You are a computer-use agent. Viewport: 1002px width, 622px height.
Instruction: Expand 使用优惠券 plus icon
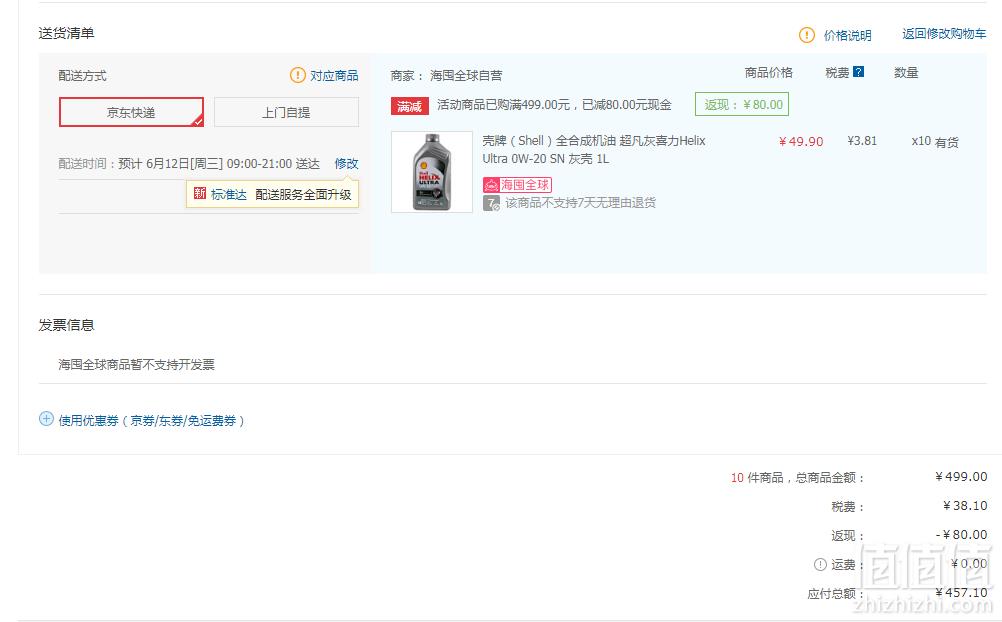(46, 419)
